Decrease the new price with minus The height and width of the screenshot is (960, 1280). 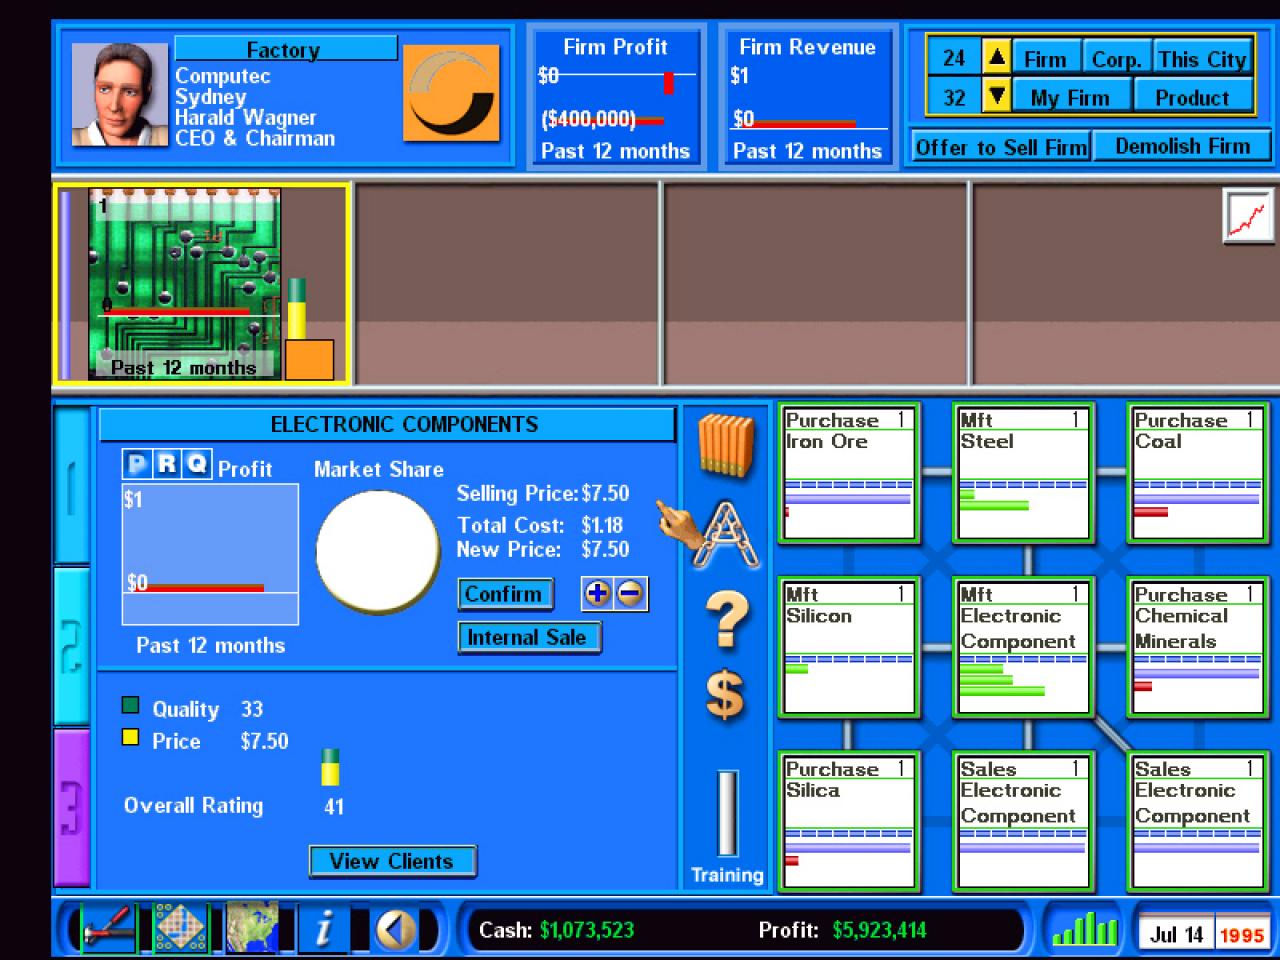point(630,593)
